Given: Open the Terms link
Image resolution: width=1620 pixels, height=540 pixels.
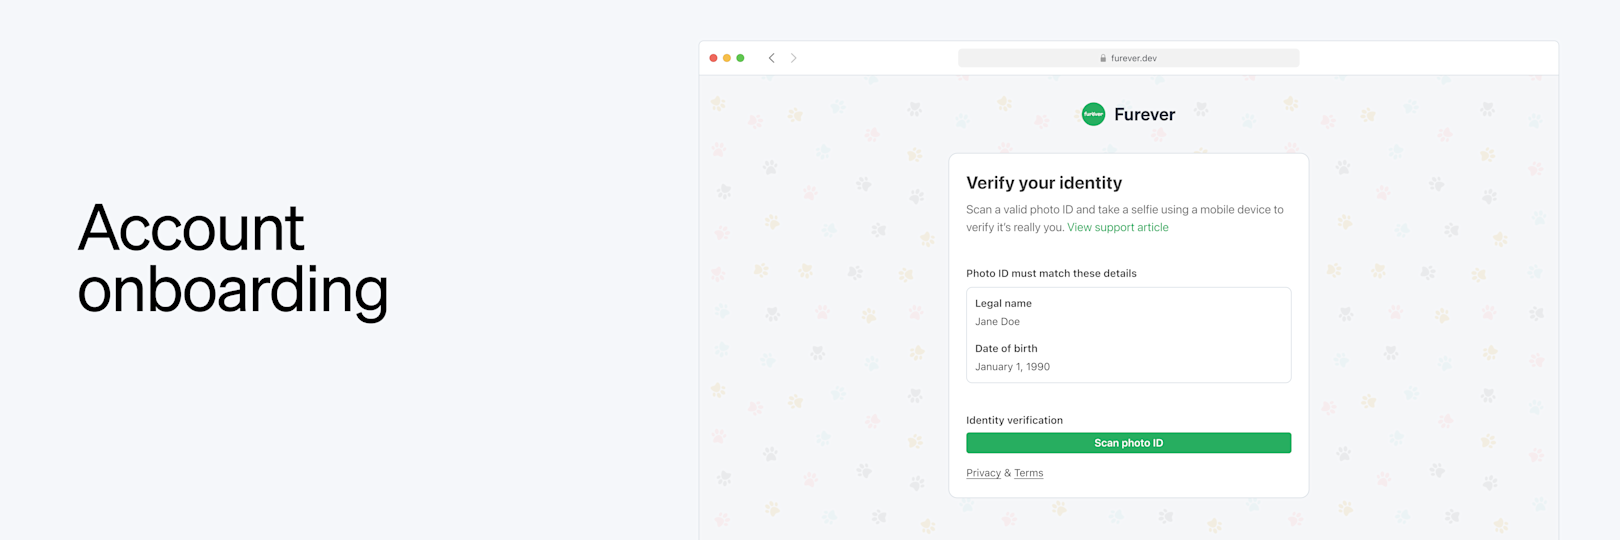Looking at the screenshot, I should (1028, 473).
